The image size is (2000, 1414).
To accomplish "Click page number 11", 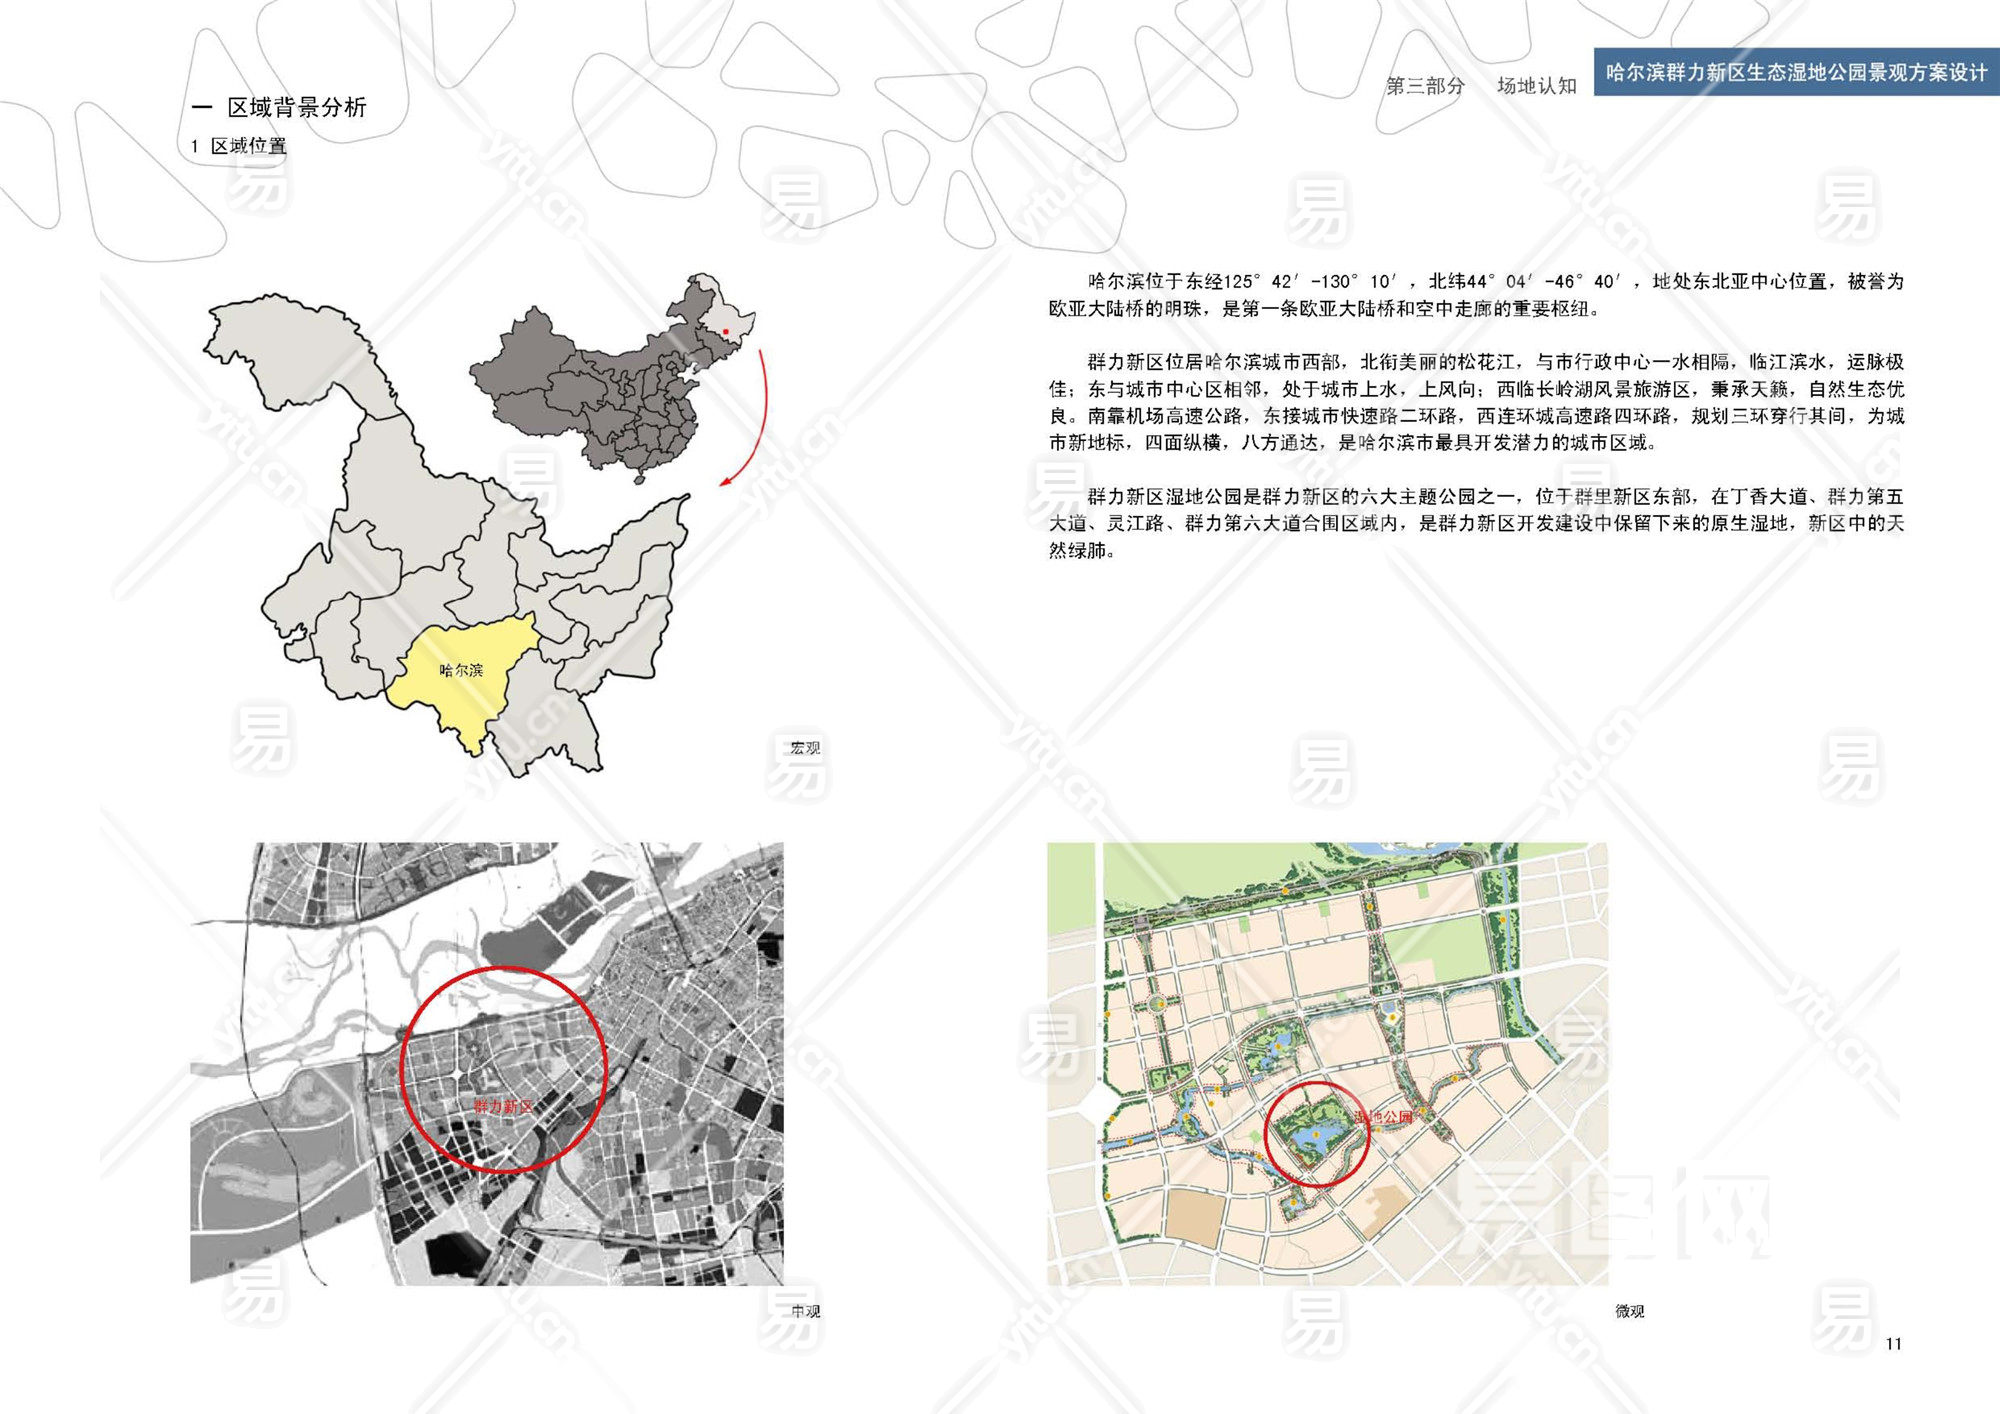I will coord(1893,1344).
